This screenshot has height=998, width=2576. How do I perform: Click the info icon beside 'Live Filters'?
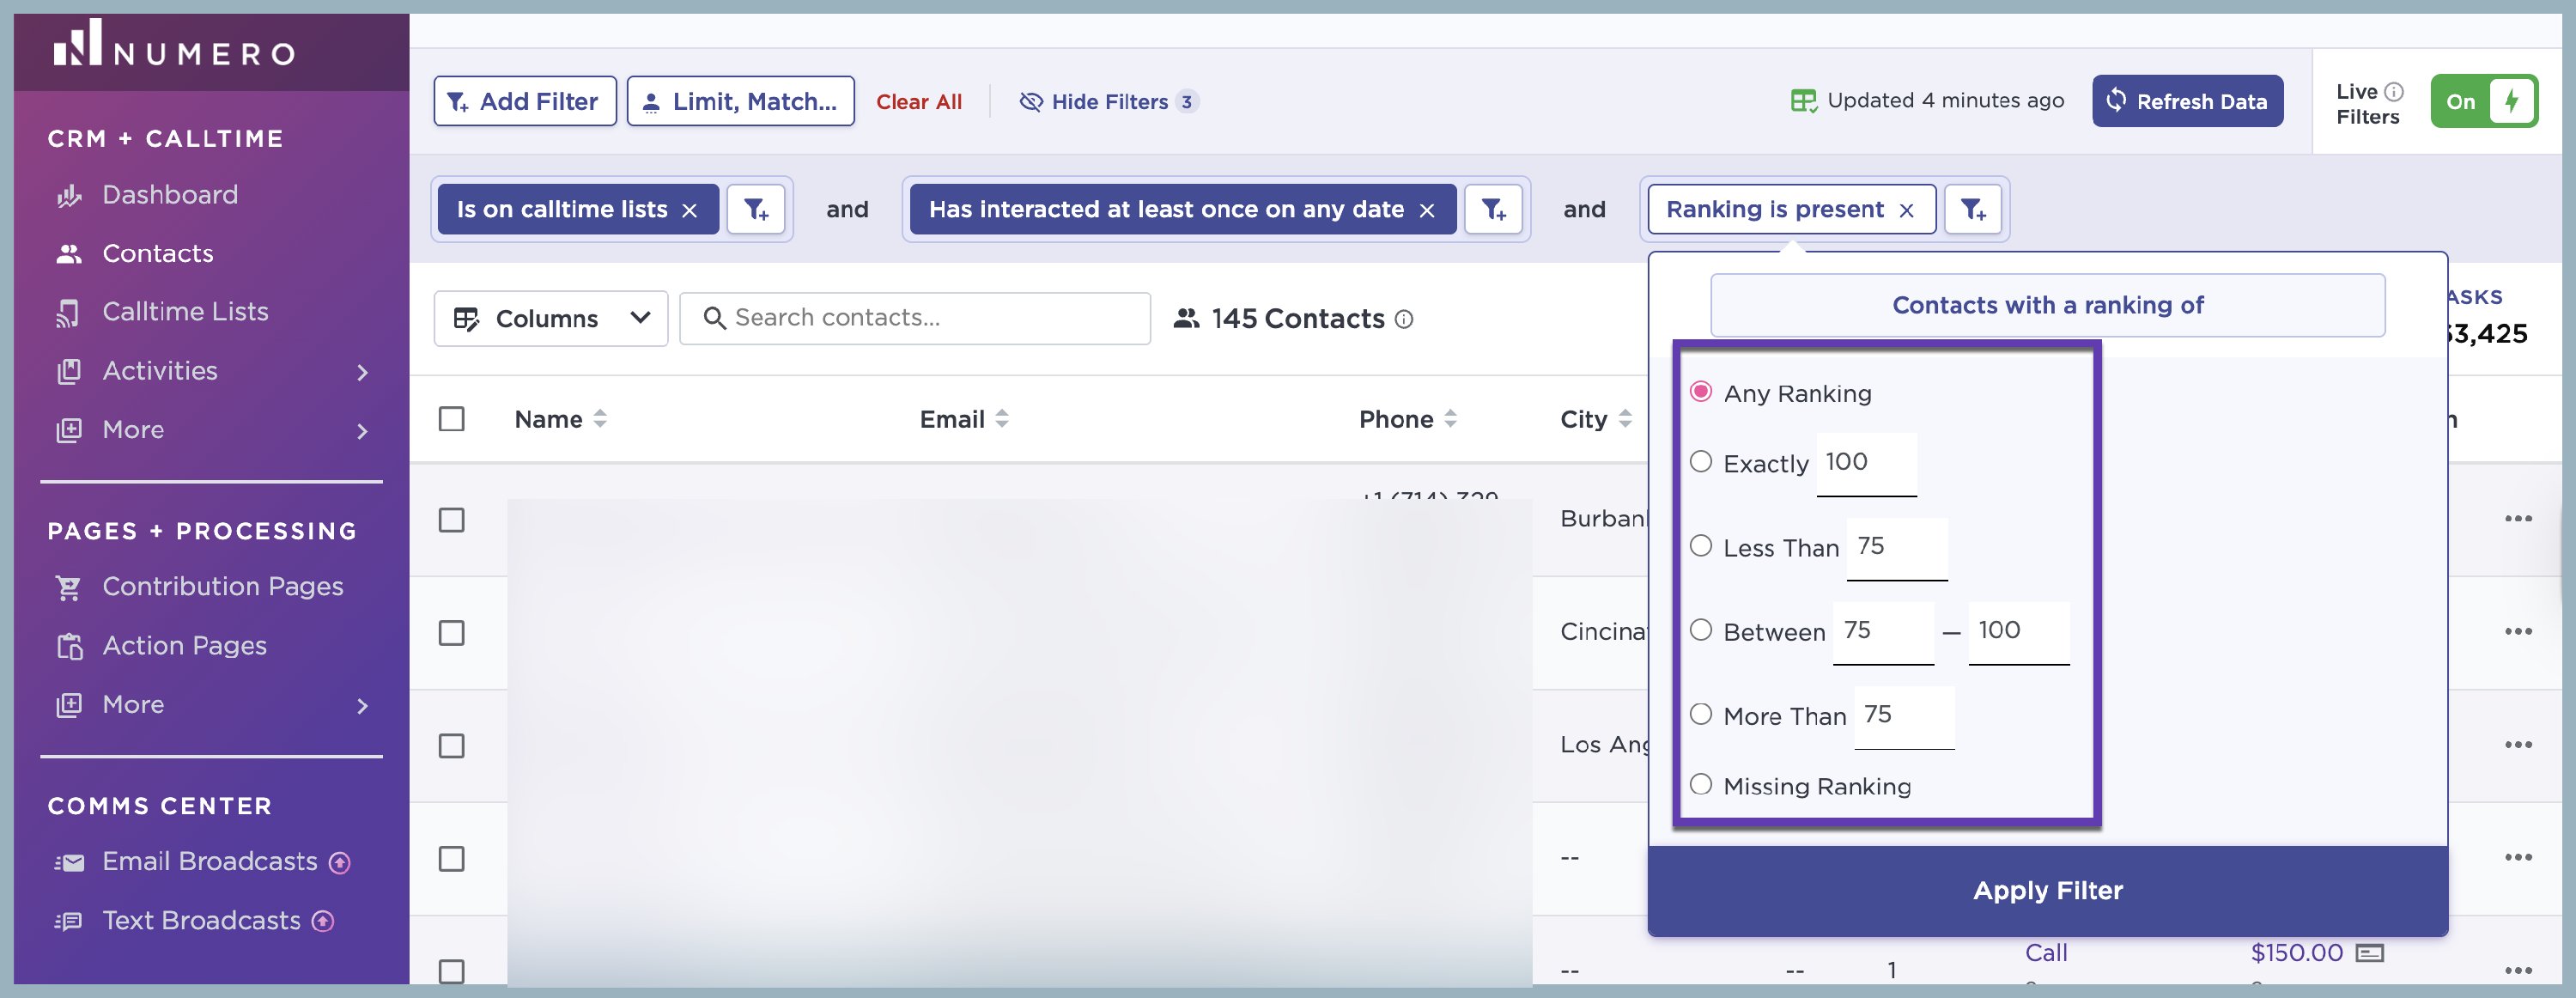tap(2394, 91)
